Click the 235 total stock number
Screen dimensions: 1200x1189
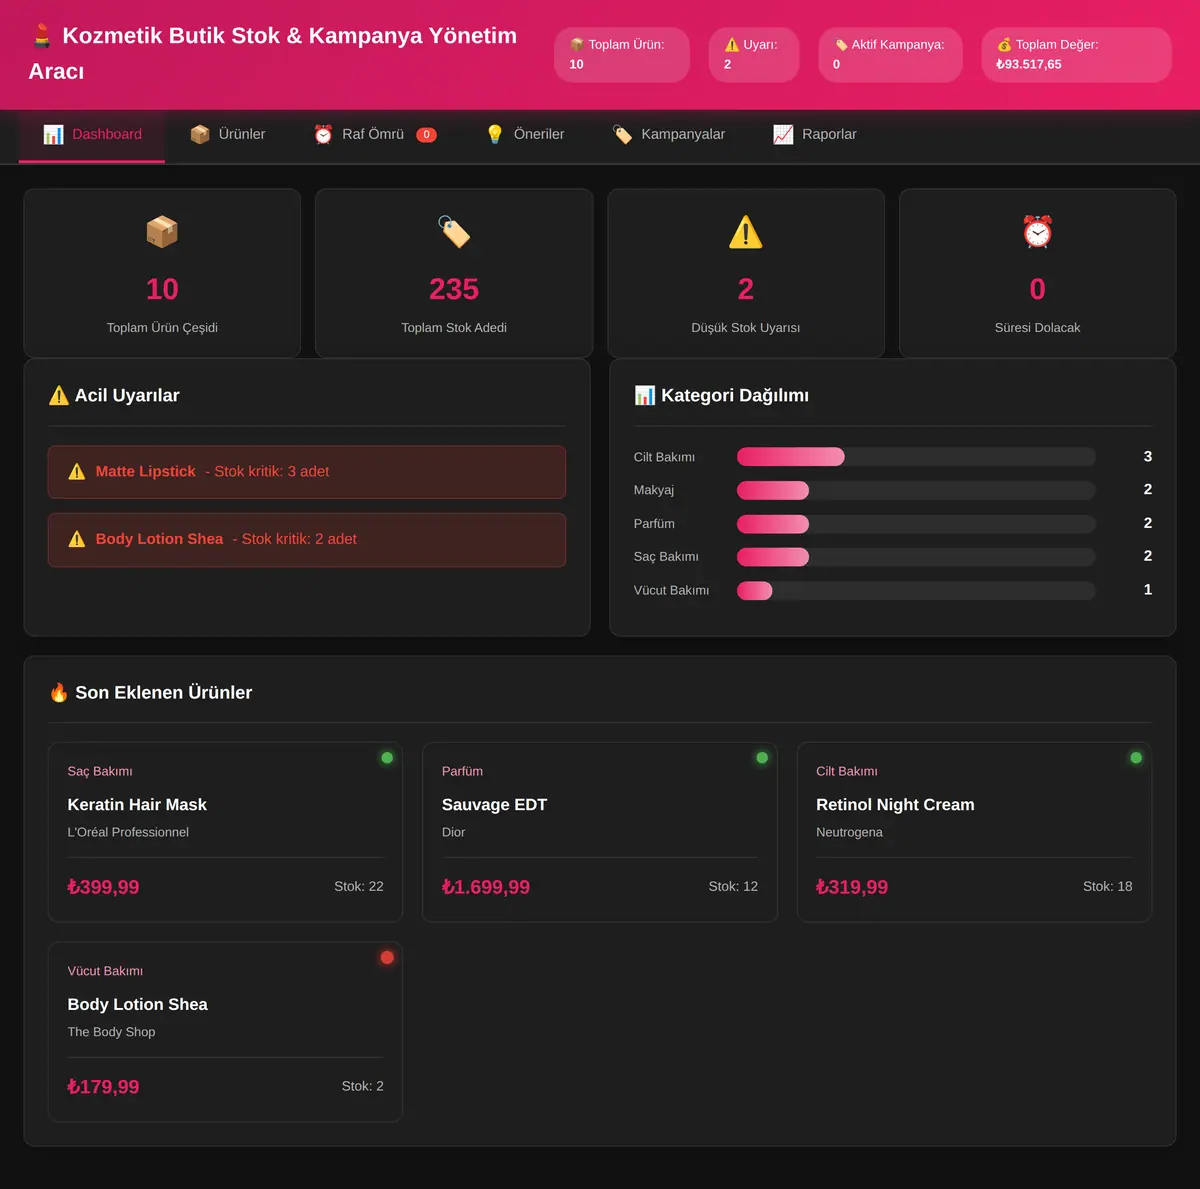click(x=454, y=289)
